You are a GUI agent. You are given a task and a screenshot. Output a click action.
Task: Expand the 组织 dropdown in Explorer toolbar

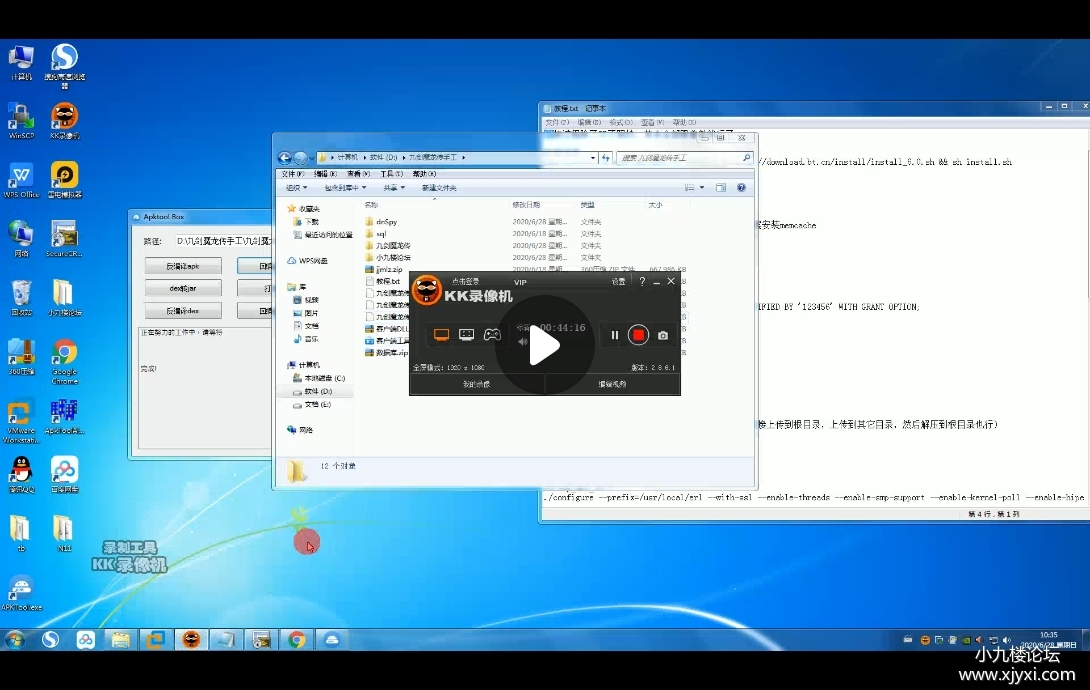297,187
